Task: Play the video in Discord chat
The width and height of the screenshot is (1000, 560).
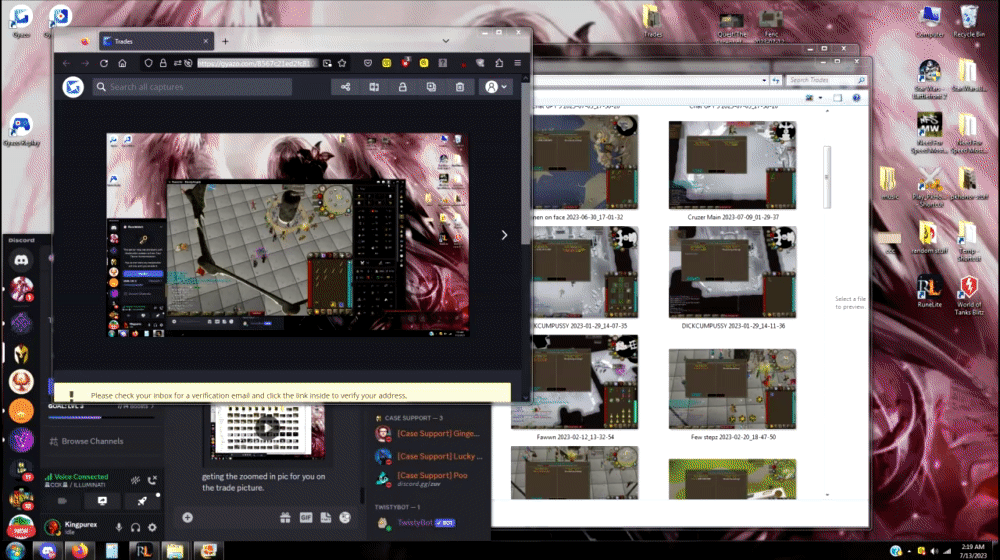Action: coord(267,427)
